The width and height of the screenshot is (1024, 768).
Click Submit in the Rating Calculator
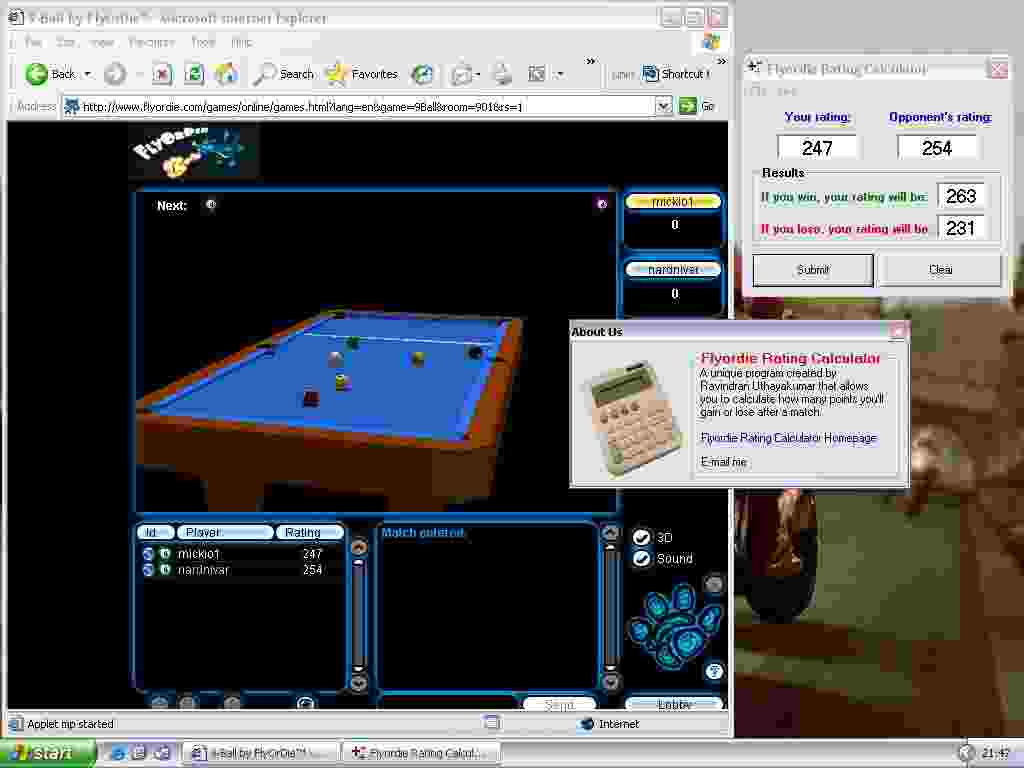pos(813,270)
